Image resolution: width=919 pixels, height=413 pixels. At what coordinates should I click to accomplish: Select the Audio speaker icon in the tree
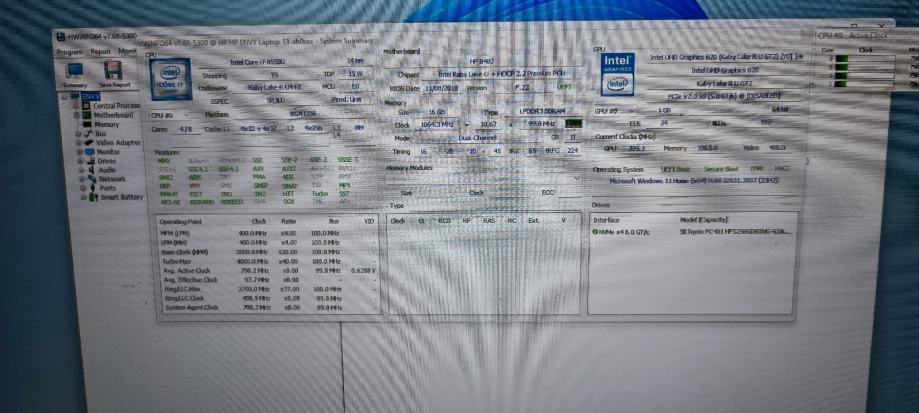(x=91, y=170)
